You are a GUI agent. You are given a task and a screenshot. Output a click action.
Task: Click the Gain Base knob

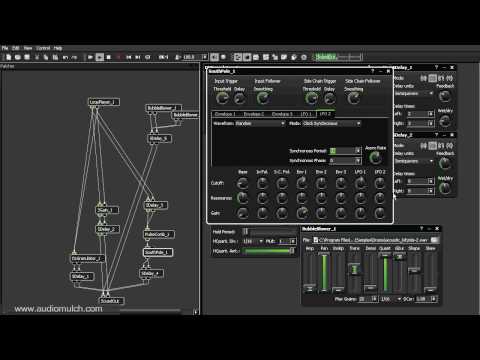pos(243,213)
